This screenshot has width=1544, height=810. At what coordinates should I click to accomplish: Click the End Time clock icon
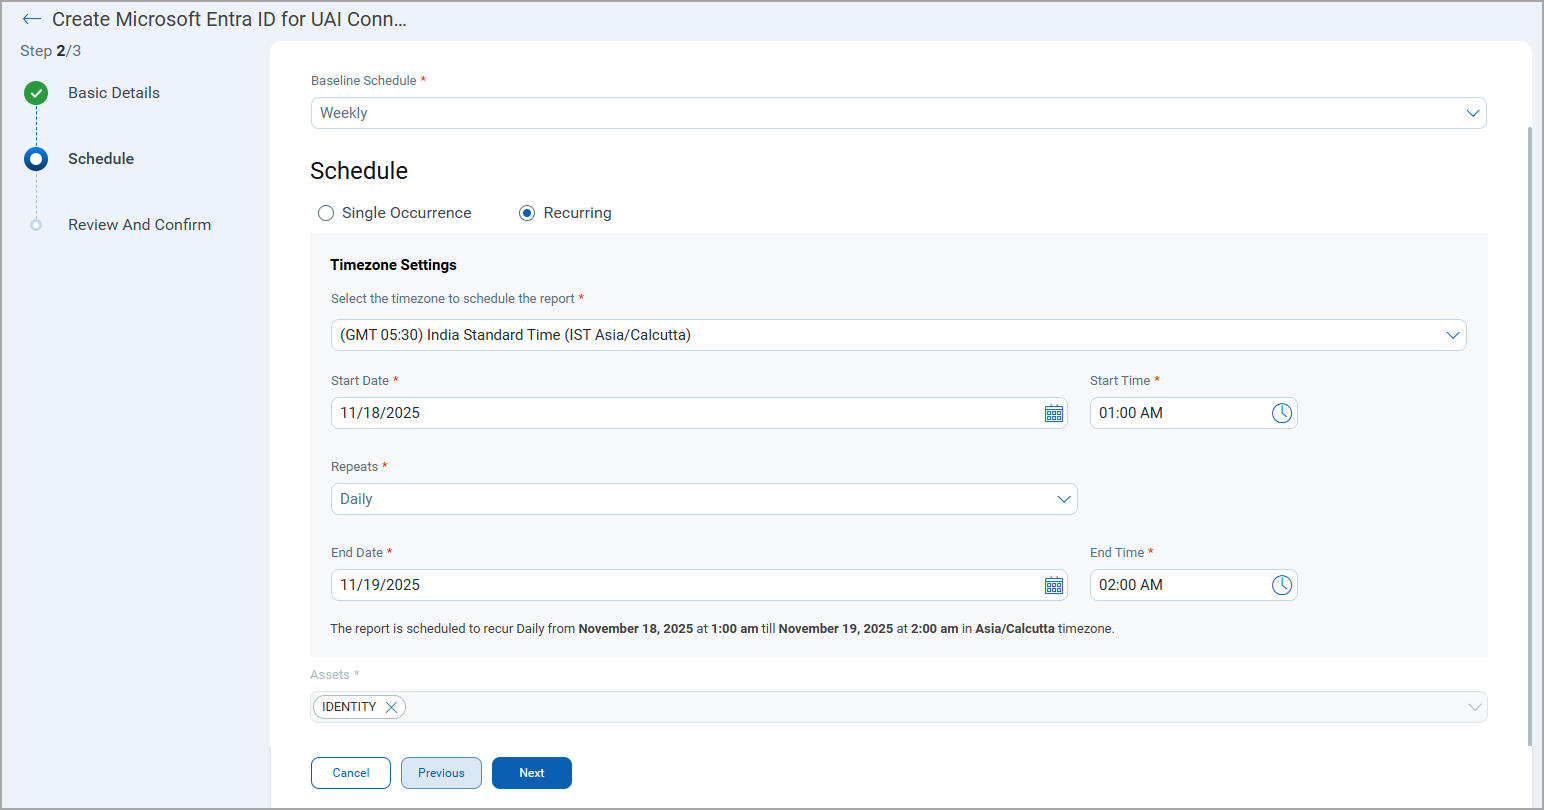click(1281, 585)
